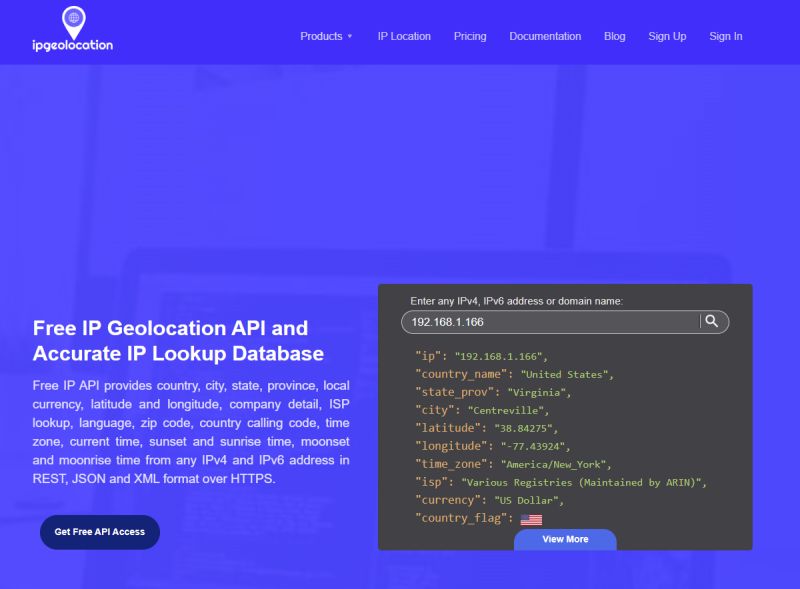Go to Documentation
Viewport: 800px width, 589px height.
545,36
